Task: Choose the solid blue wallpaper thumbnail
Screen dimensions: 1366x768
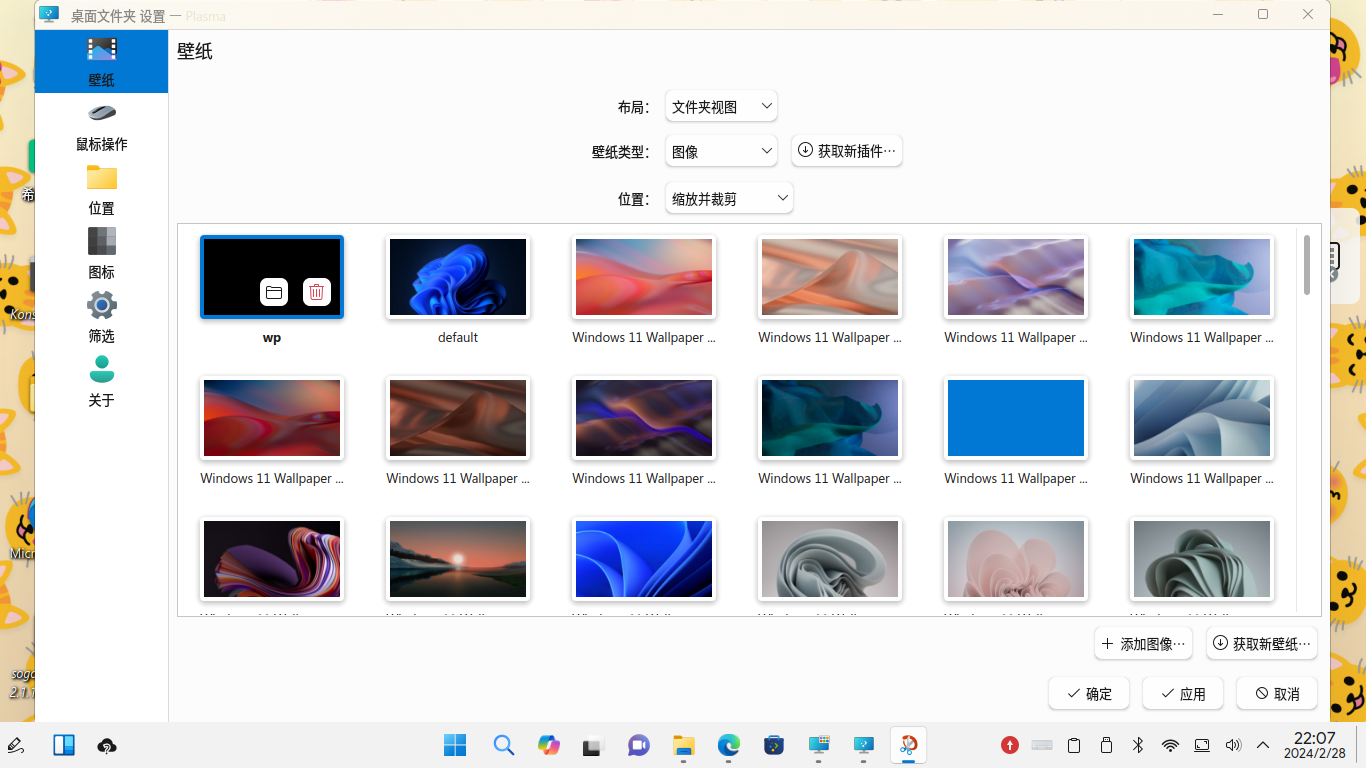Action: (x=1016, y=418)
